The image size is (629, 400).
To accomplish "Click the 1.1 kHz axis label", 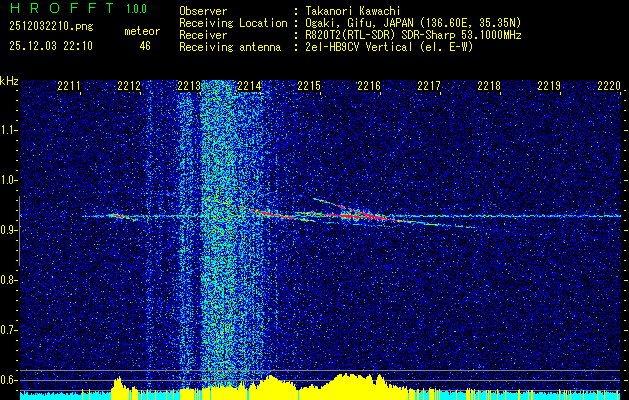I will 8,130.
